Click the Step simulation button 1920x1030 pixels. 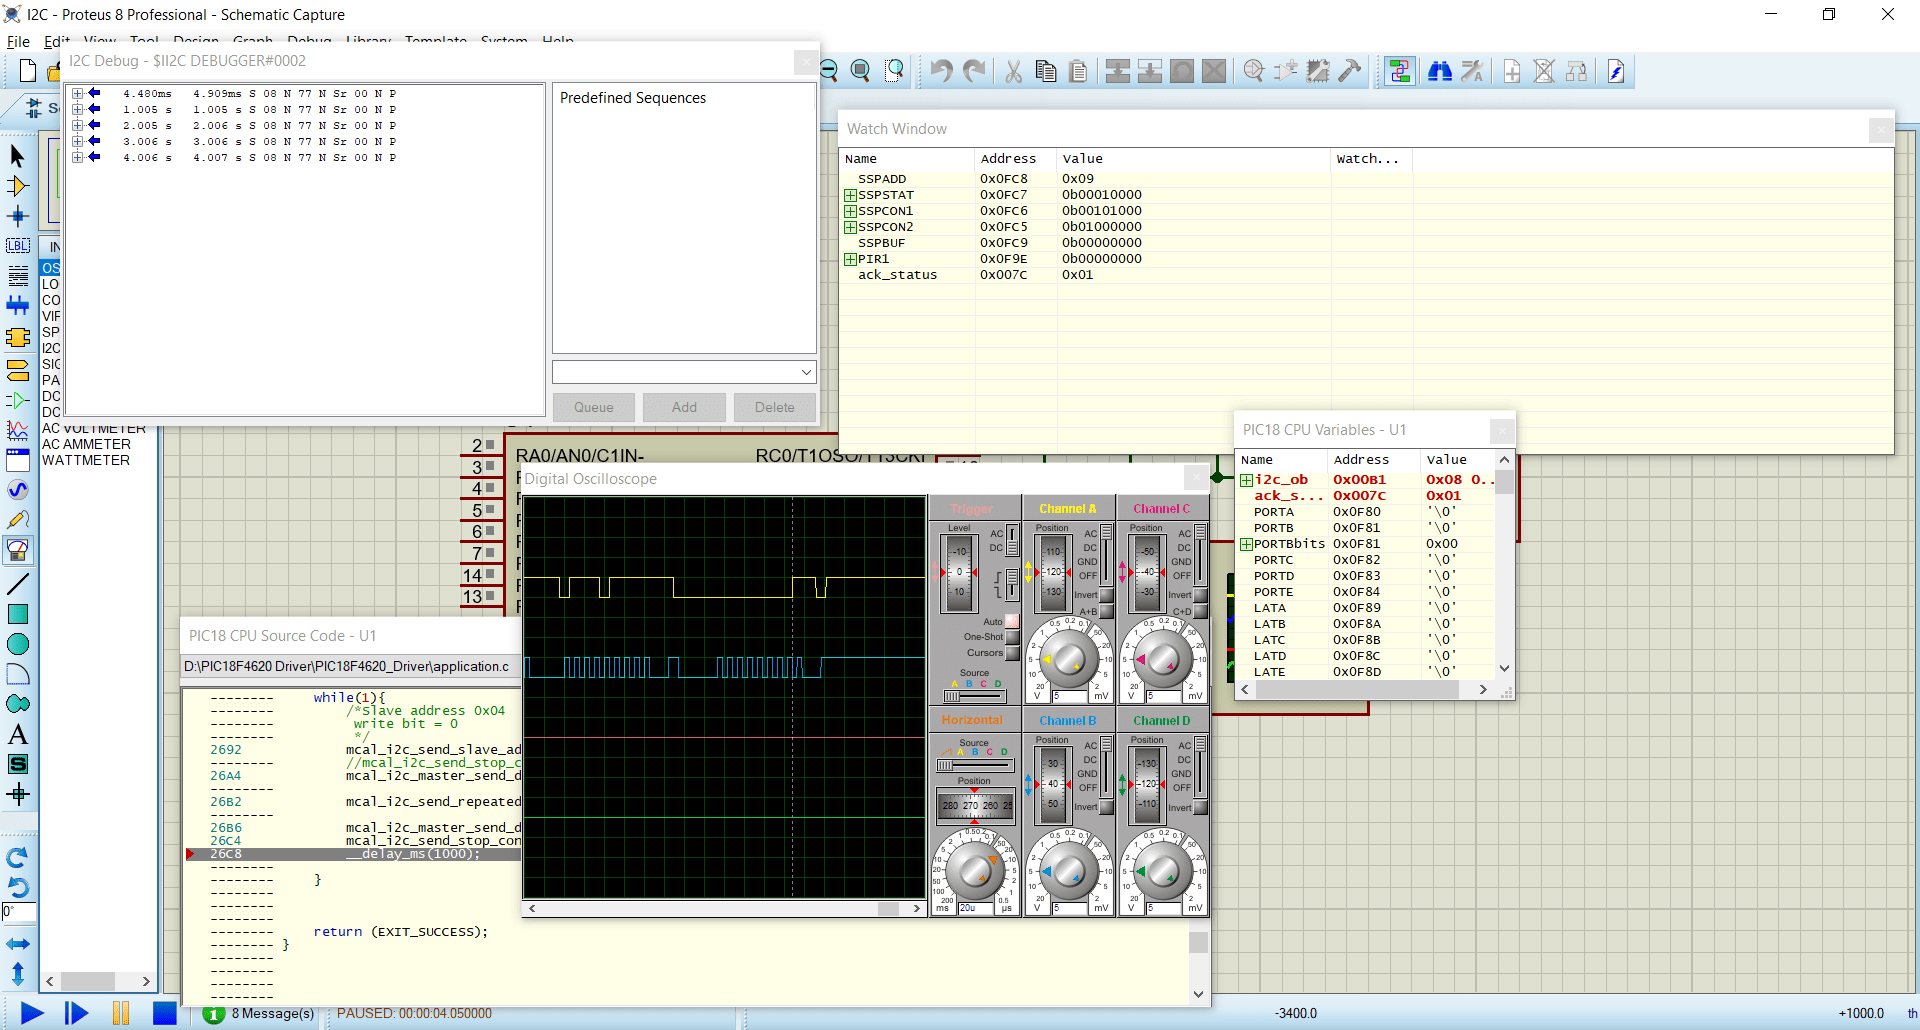[x=76, y=1013]
